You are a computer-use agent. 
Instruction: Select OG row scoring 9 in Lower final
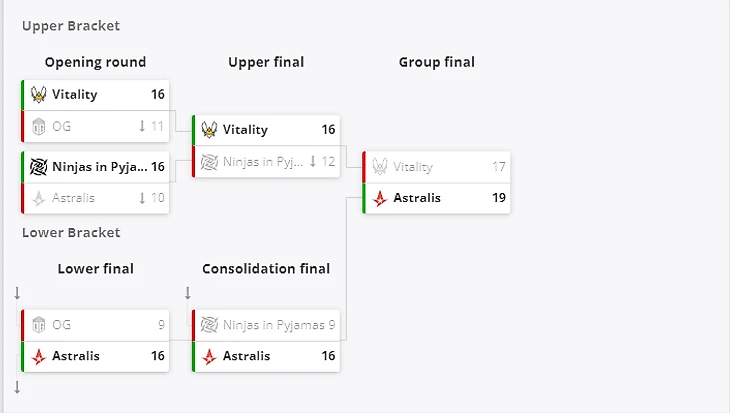click(x=95, y=325)
